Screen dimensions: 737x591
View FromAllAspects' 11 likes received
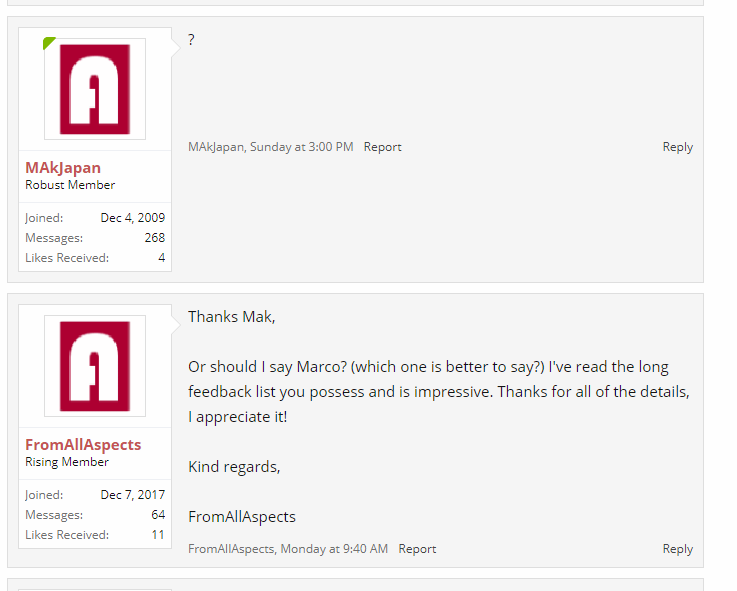[158, 535]
